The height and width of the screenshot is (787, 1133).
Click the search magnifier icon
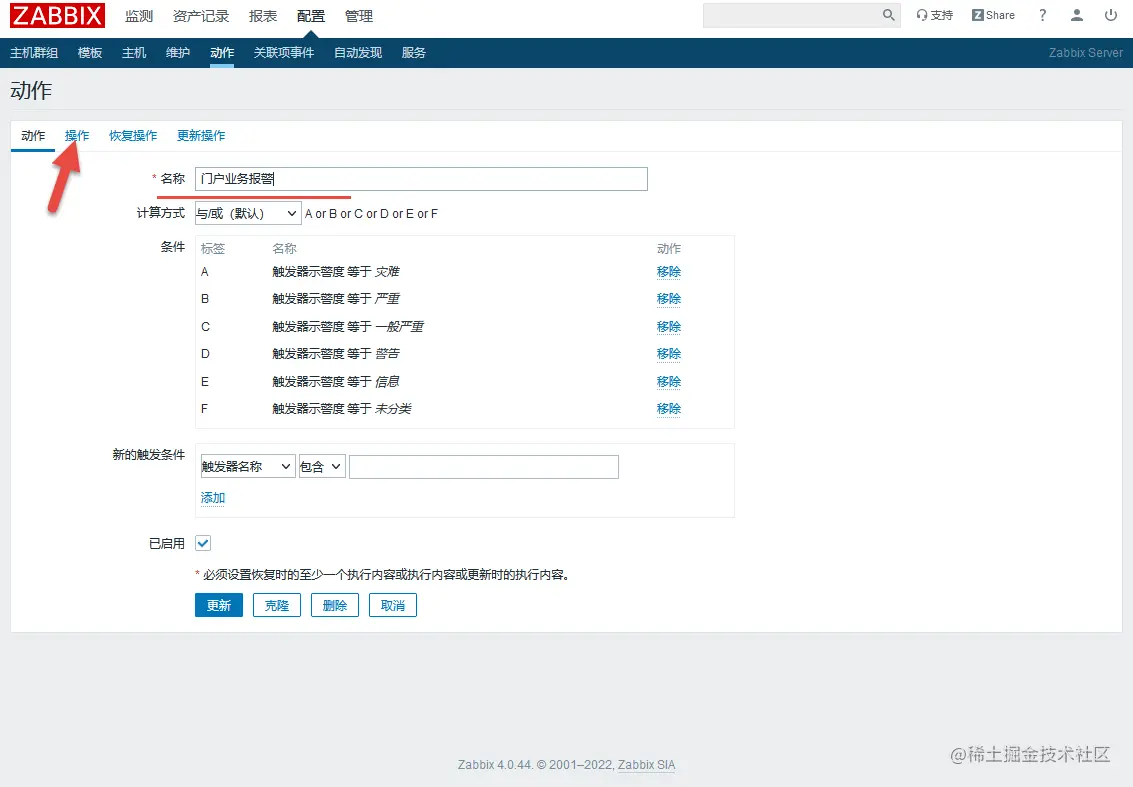coord(888,15)
